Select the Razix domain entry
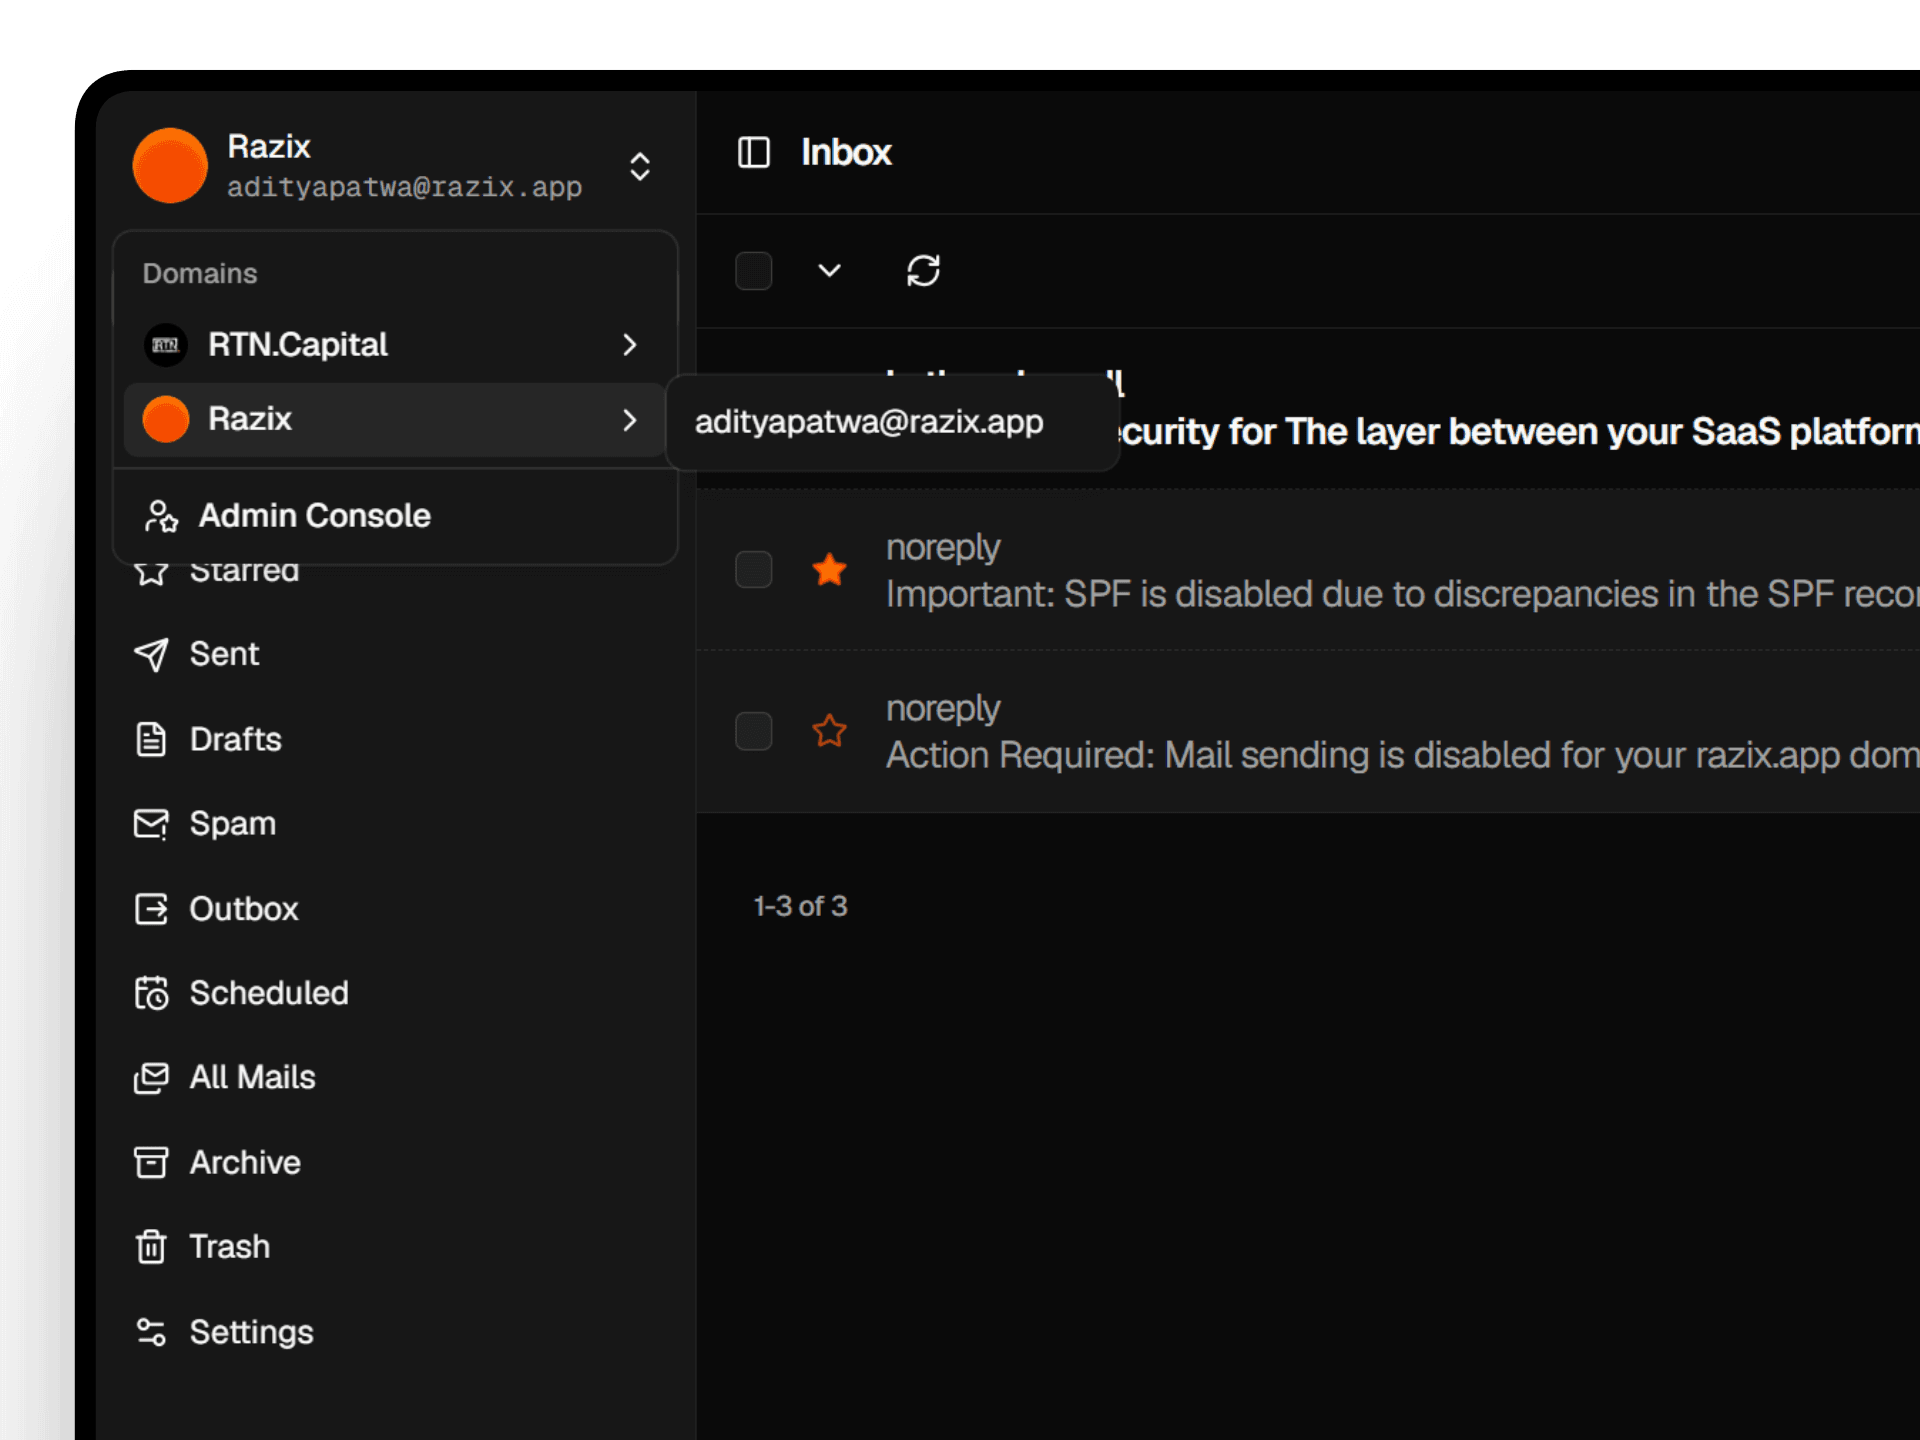The height and width of the screenshot is (1440, 1920). (395, 419)
